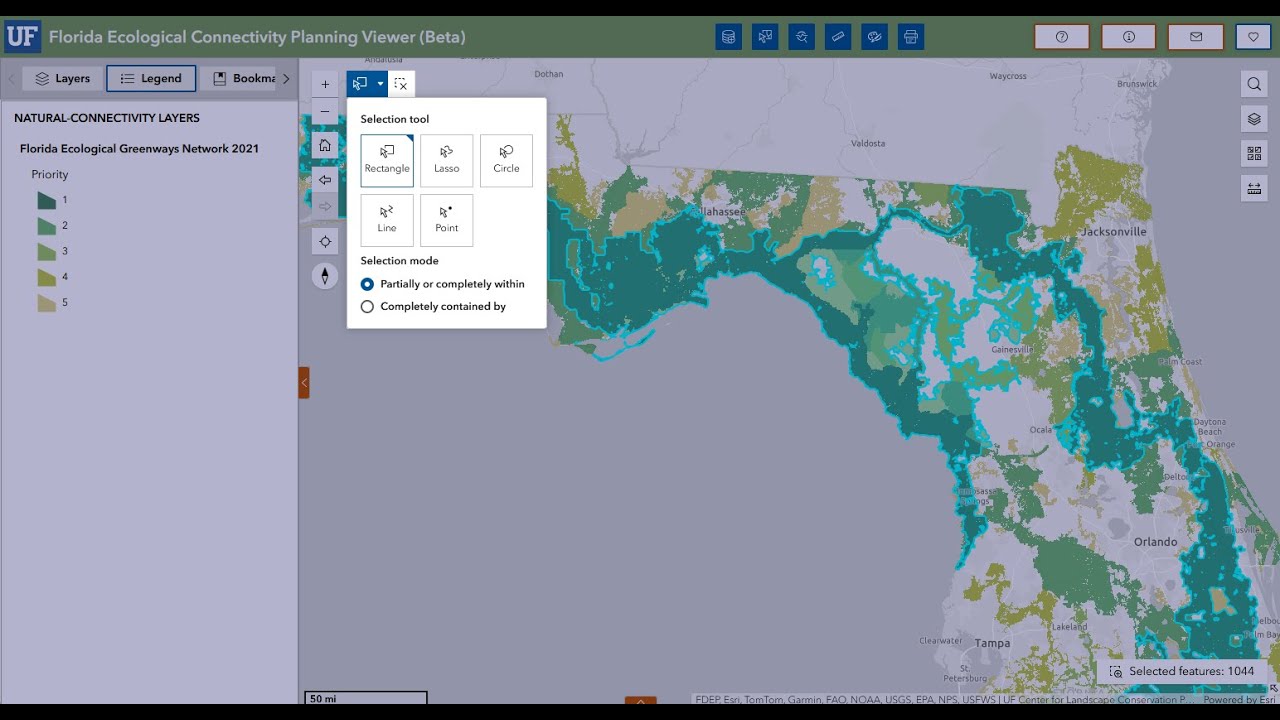Find my location on the map

pyautogui.click(x=325, y=241)
